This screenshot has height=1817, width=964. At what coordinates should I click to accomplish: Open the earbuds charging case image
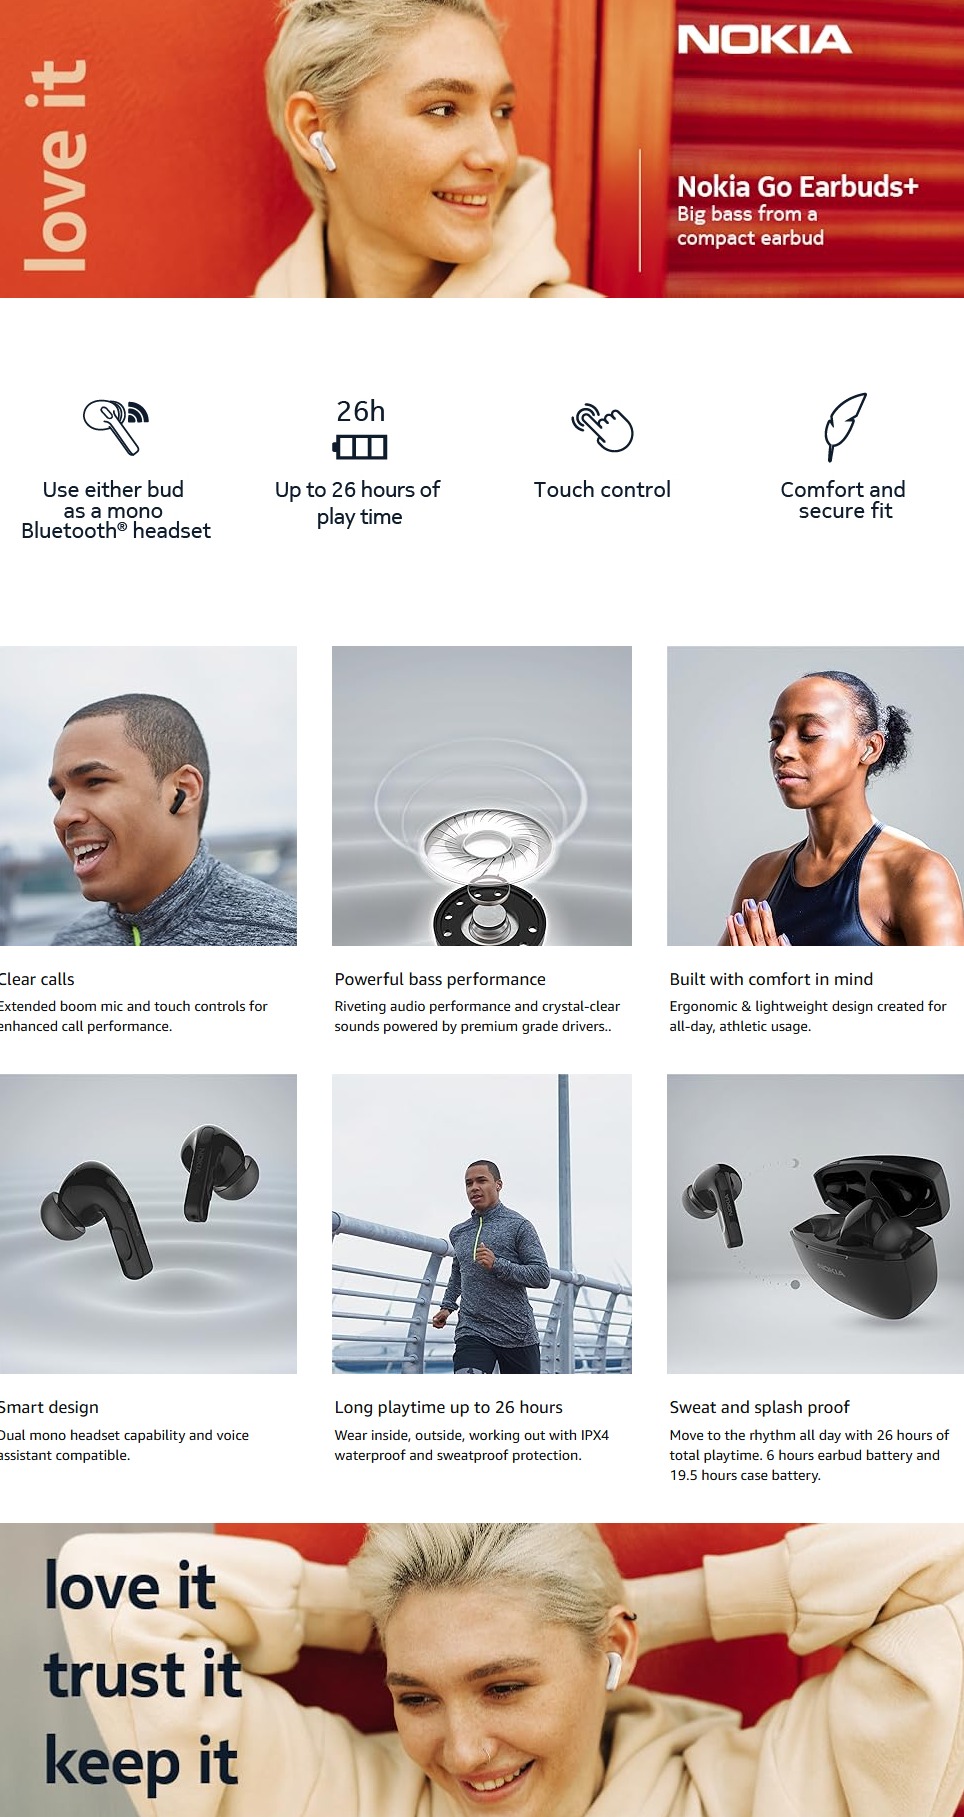(815, 1224)
